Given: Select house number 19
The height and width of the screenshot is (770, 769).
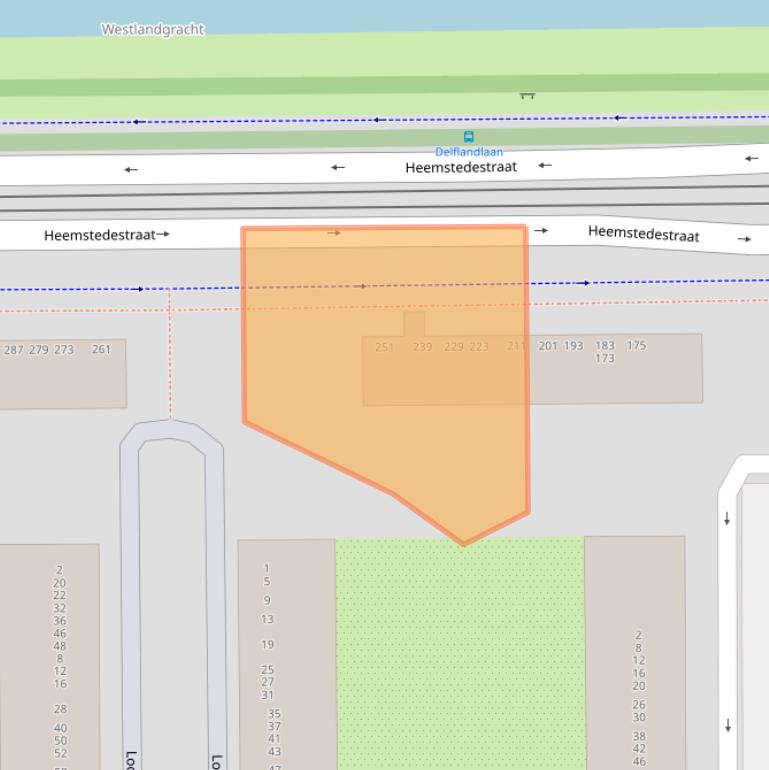Looking at the screenshot, I should [267, 645].
